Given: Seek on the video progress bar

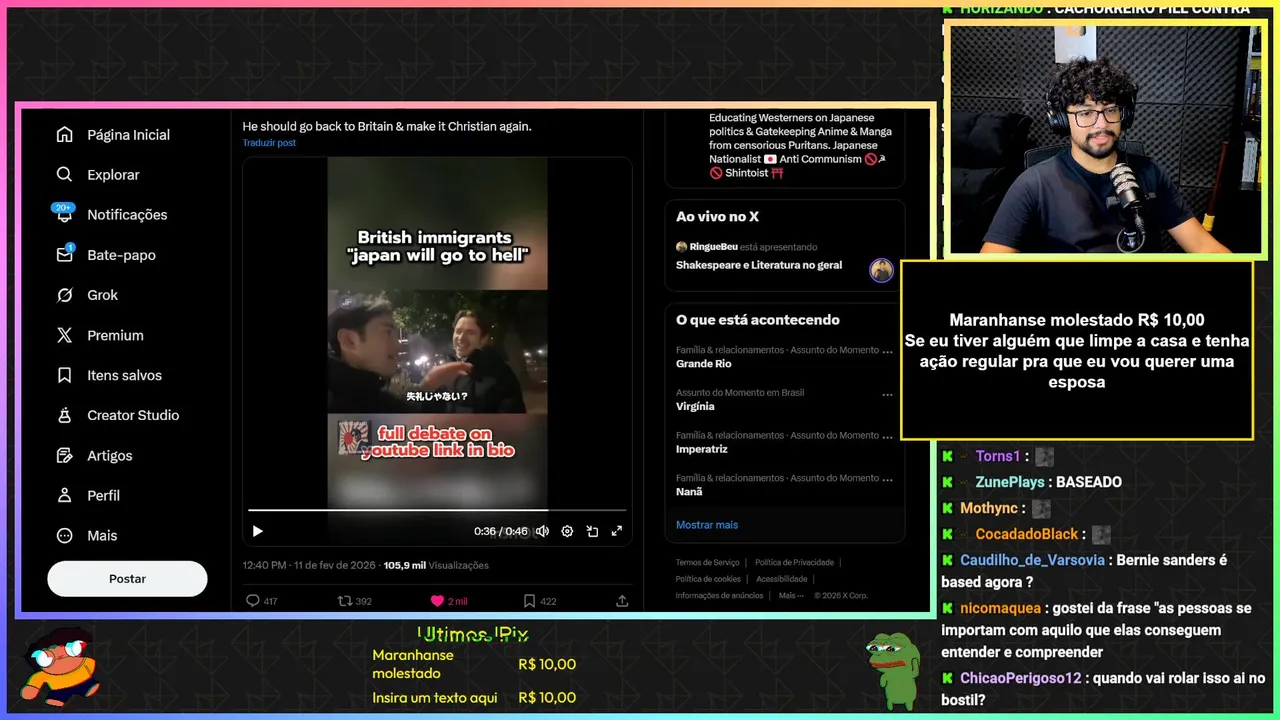Looking at the screenshot, I should point(437,510).
